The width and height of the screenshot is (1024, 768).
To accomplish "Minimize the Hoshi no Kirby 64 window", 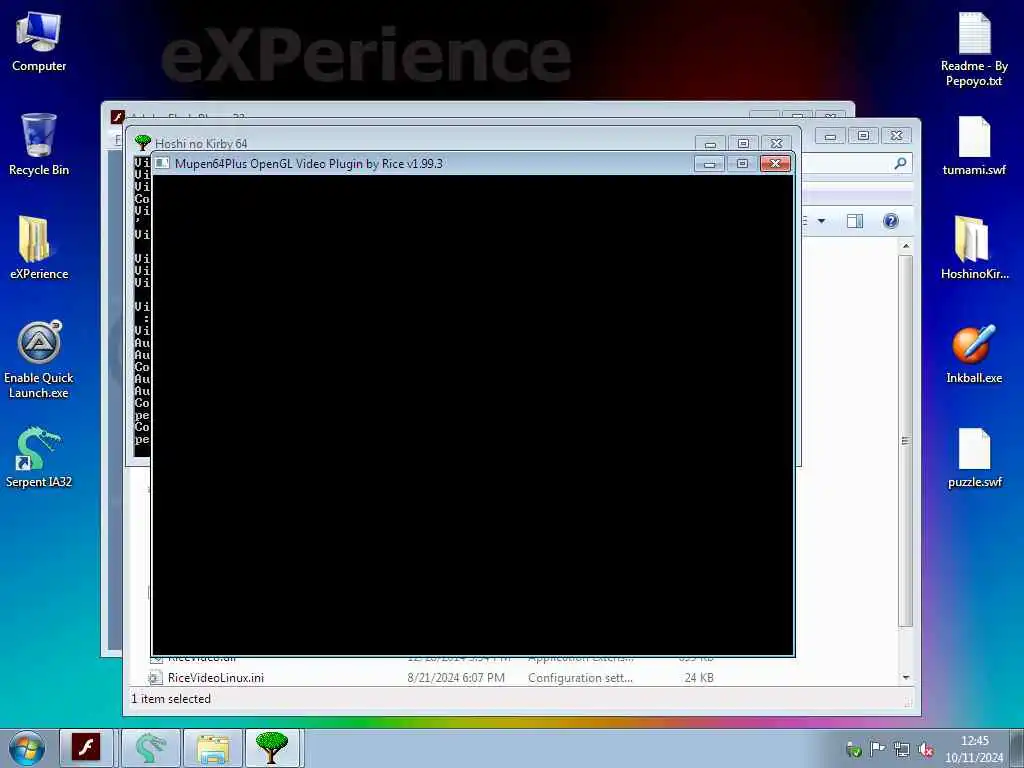I will (x=711, y=143).
